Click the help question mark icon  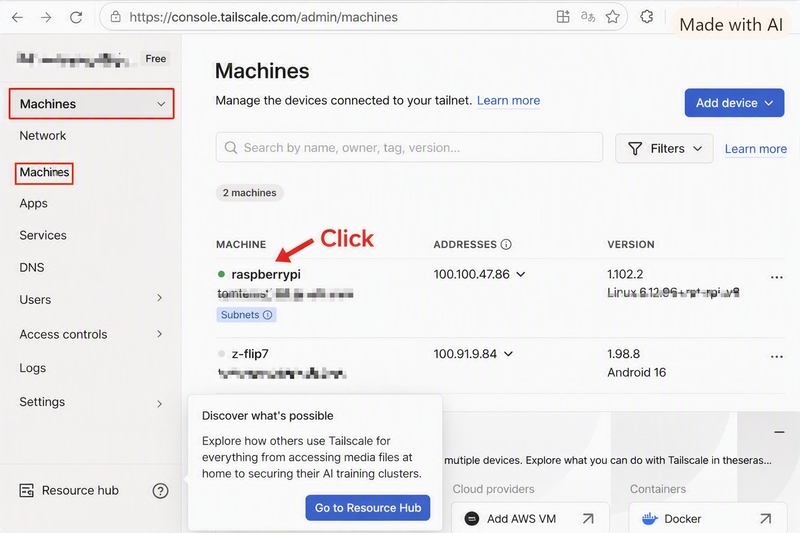[160, 491]
